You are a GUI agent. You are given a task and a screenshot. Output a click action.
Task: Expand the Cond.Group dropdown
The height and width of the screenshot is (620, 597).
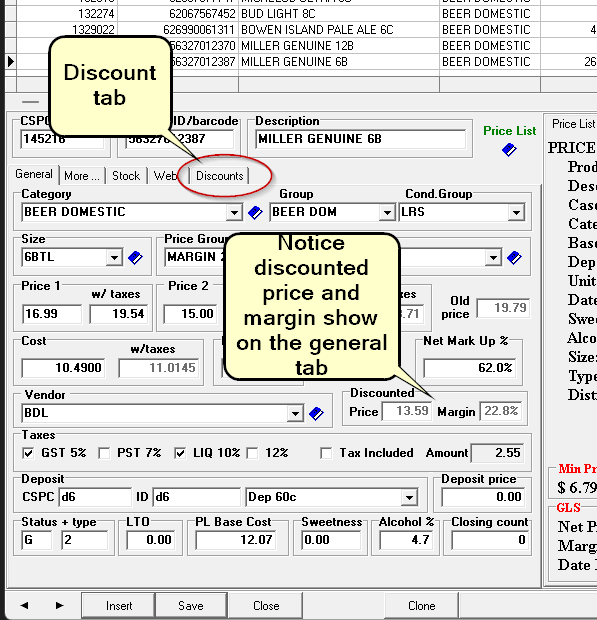point(516,213)
